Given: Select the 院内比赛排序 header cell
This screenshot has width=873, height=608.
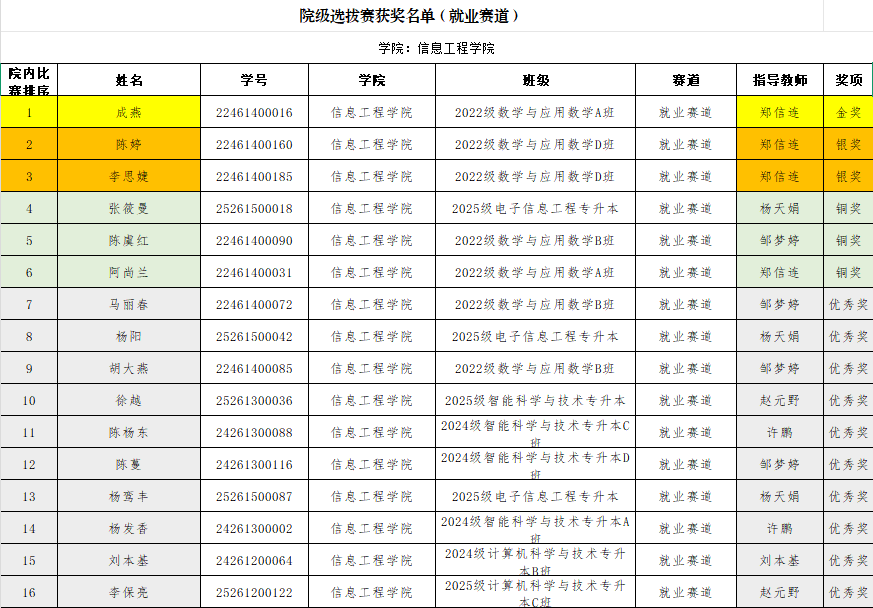Looking at the screenshot, I should [x=29, y=80].
